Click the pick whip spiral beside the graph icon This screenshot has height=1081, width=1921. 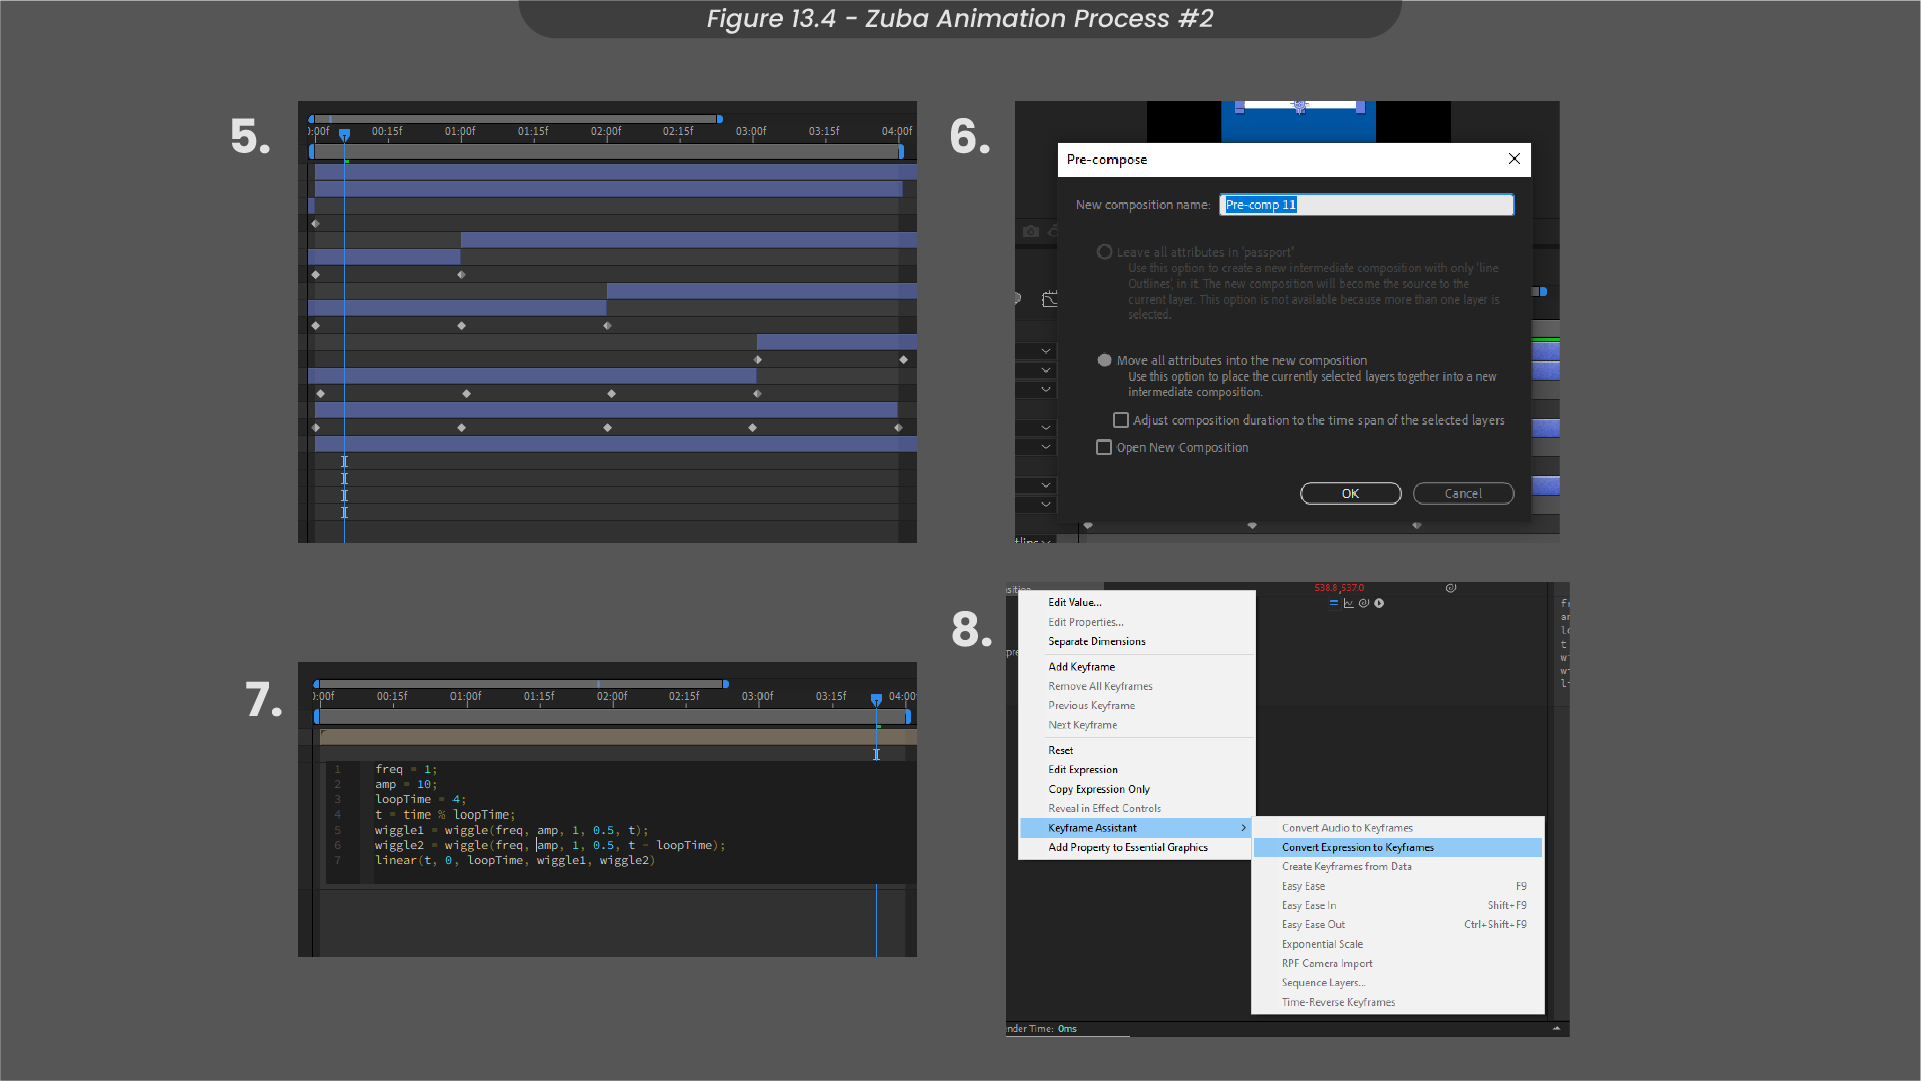(x=1364, y=603)
